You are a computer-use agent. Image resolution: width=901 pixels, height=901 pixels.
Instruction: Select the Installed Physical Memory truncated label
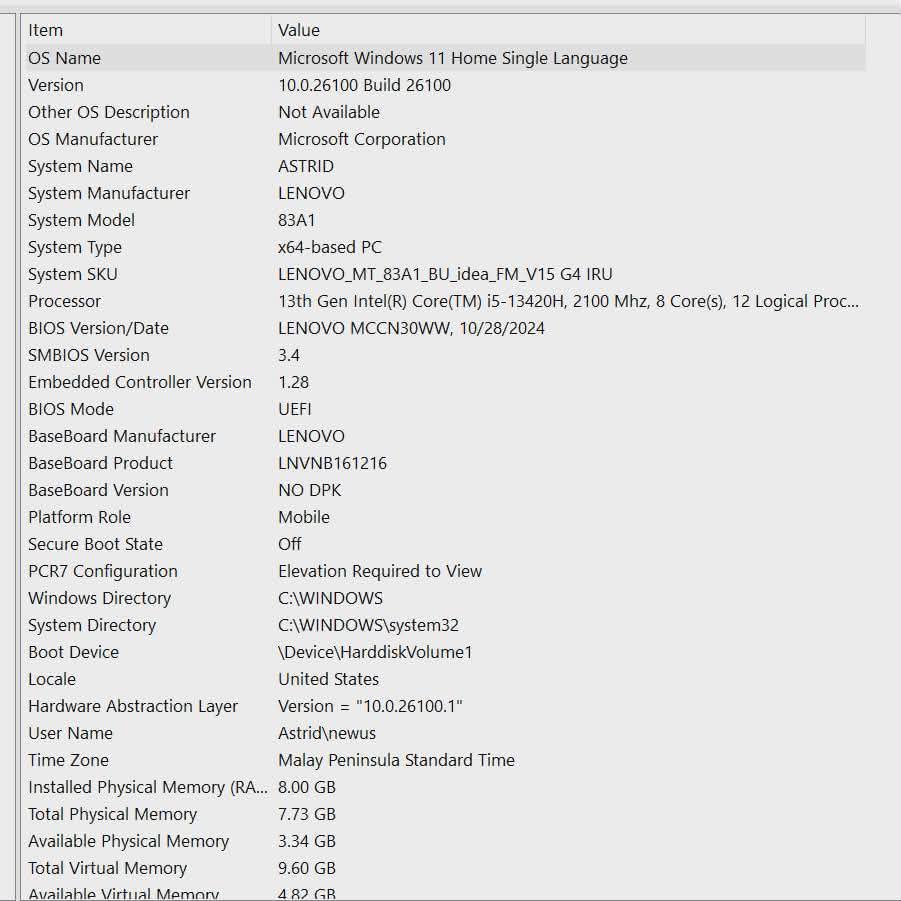148,787
